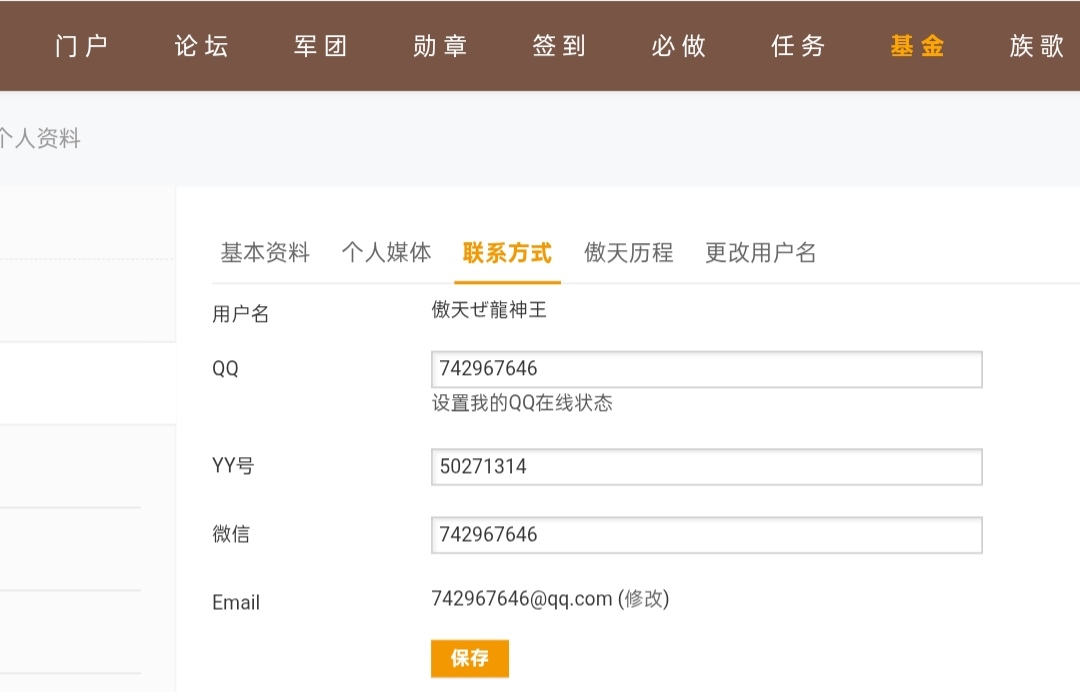Screen dimensions: 1080x692
Task: Open the 军团 navigation item
Action: 320,46
